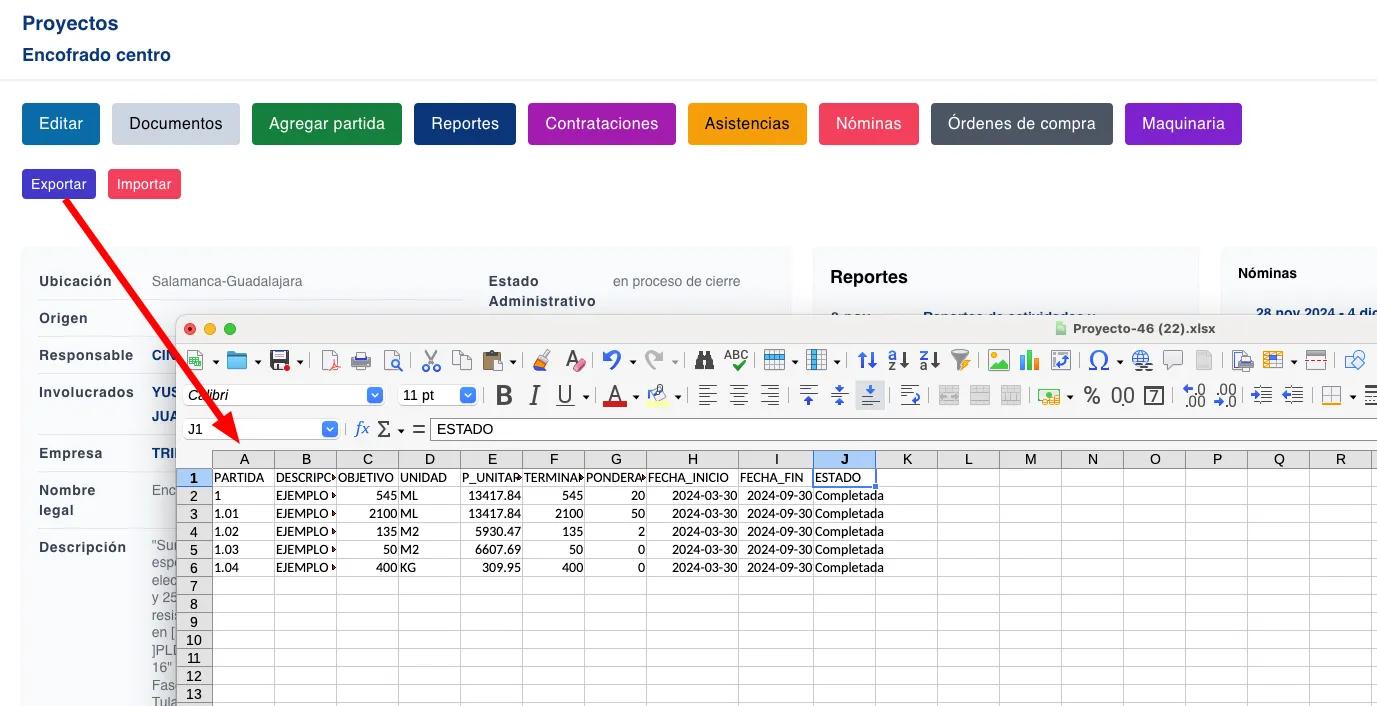Click the red font color swatch

point(614,396)
